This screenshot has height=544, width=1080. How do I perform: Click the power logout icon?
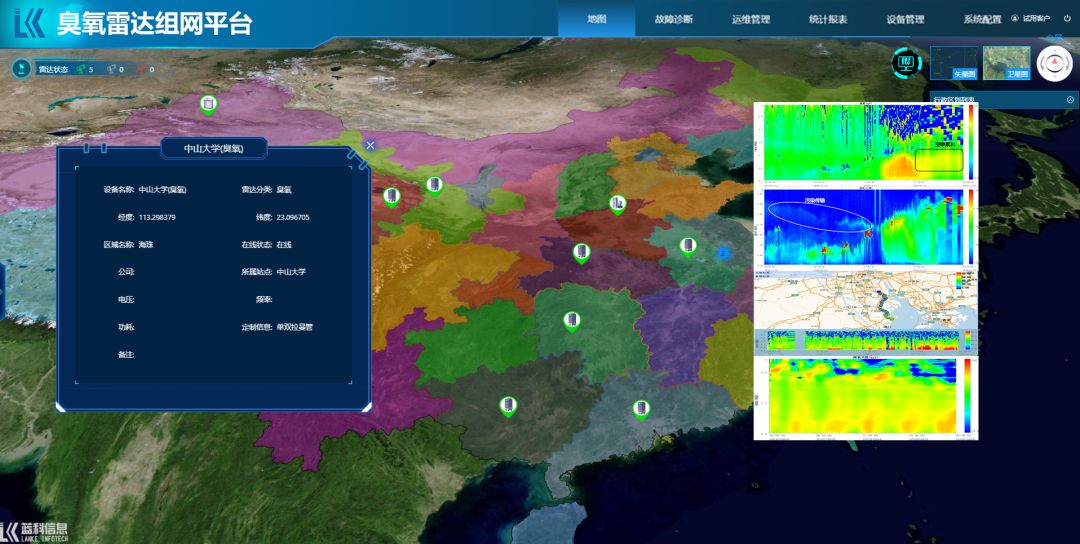(x=1067, y=18)
